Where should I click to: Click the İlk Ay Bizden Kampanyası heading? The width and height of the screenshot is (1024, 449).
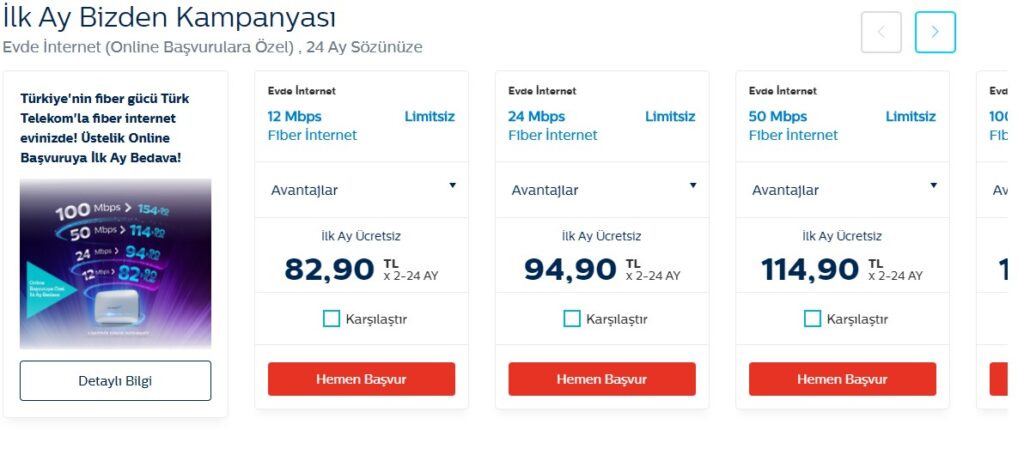[x=169, y=18]
